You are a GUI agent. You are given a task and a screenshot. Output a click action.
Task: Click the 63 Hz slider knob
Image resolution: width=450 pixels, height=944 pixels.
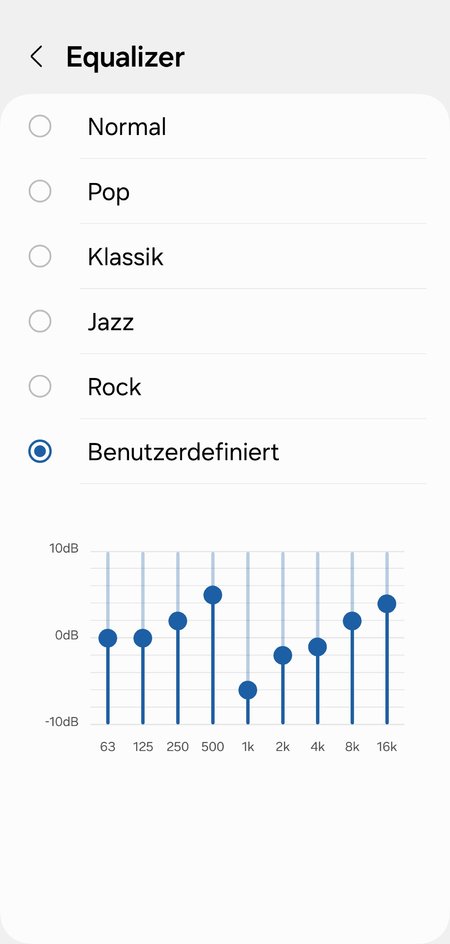click(108, 638)
